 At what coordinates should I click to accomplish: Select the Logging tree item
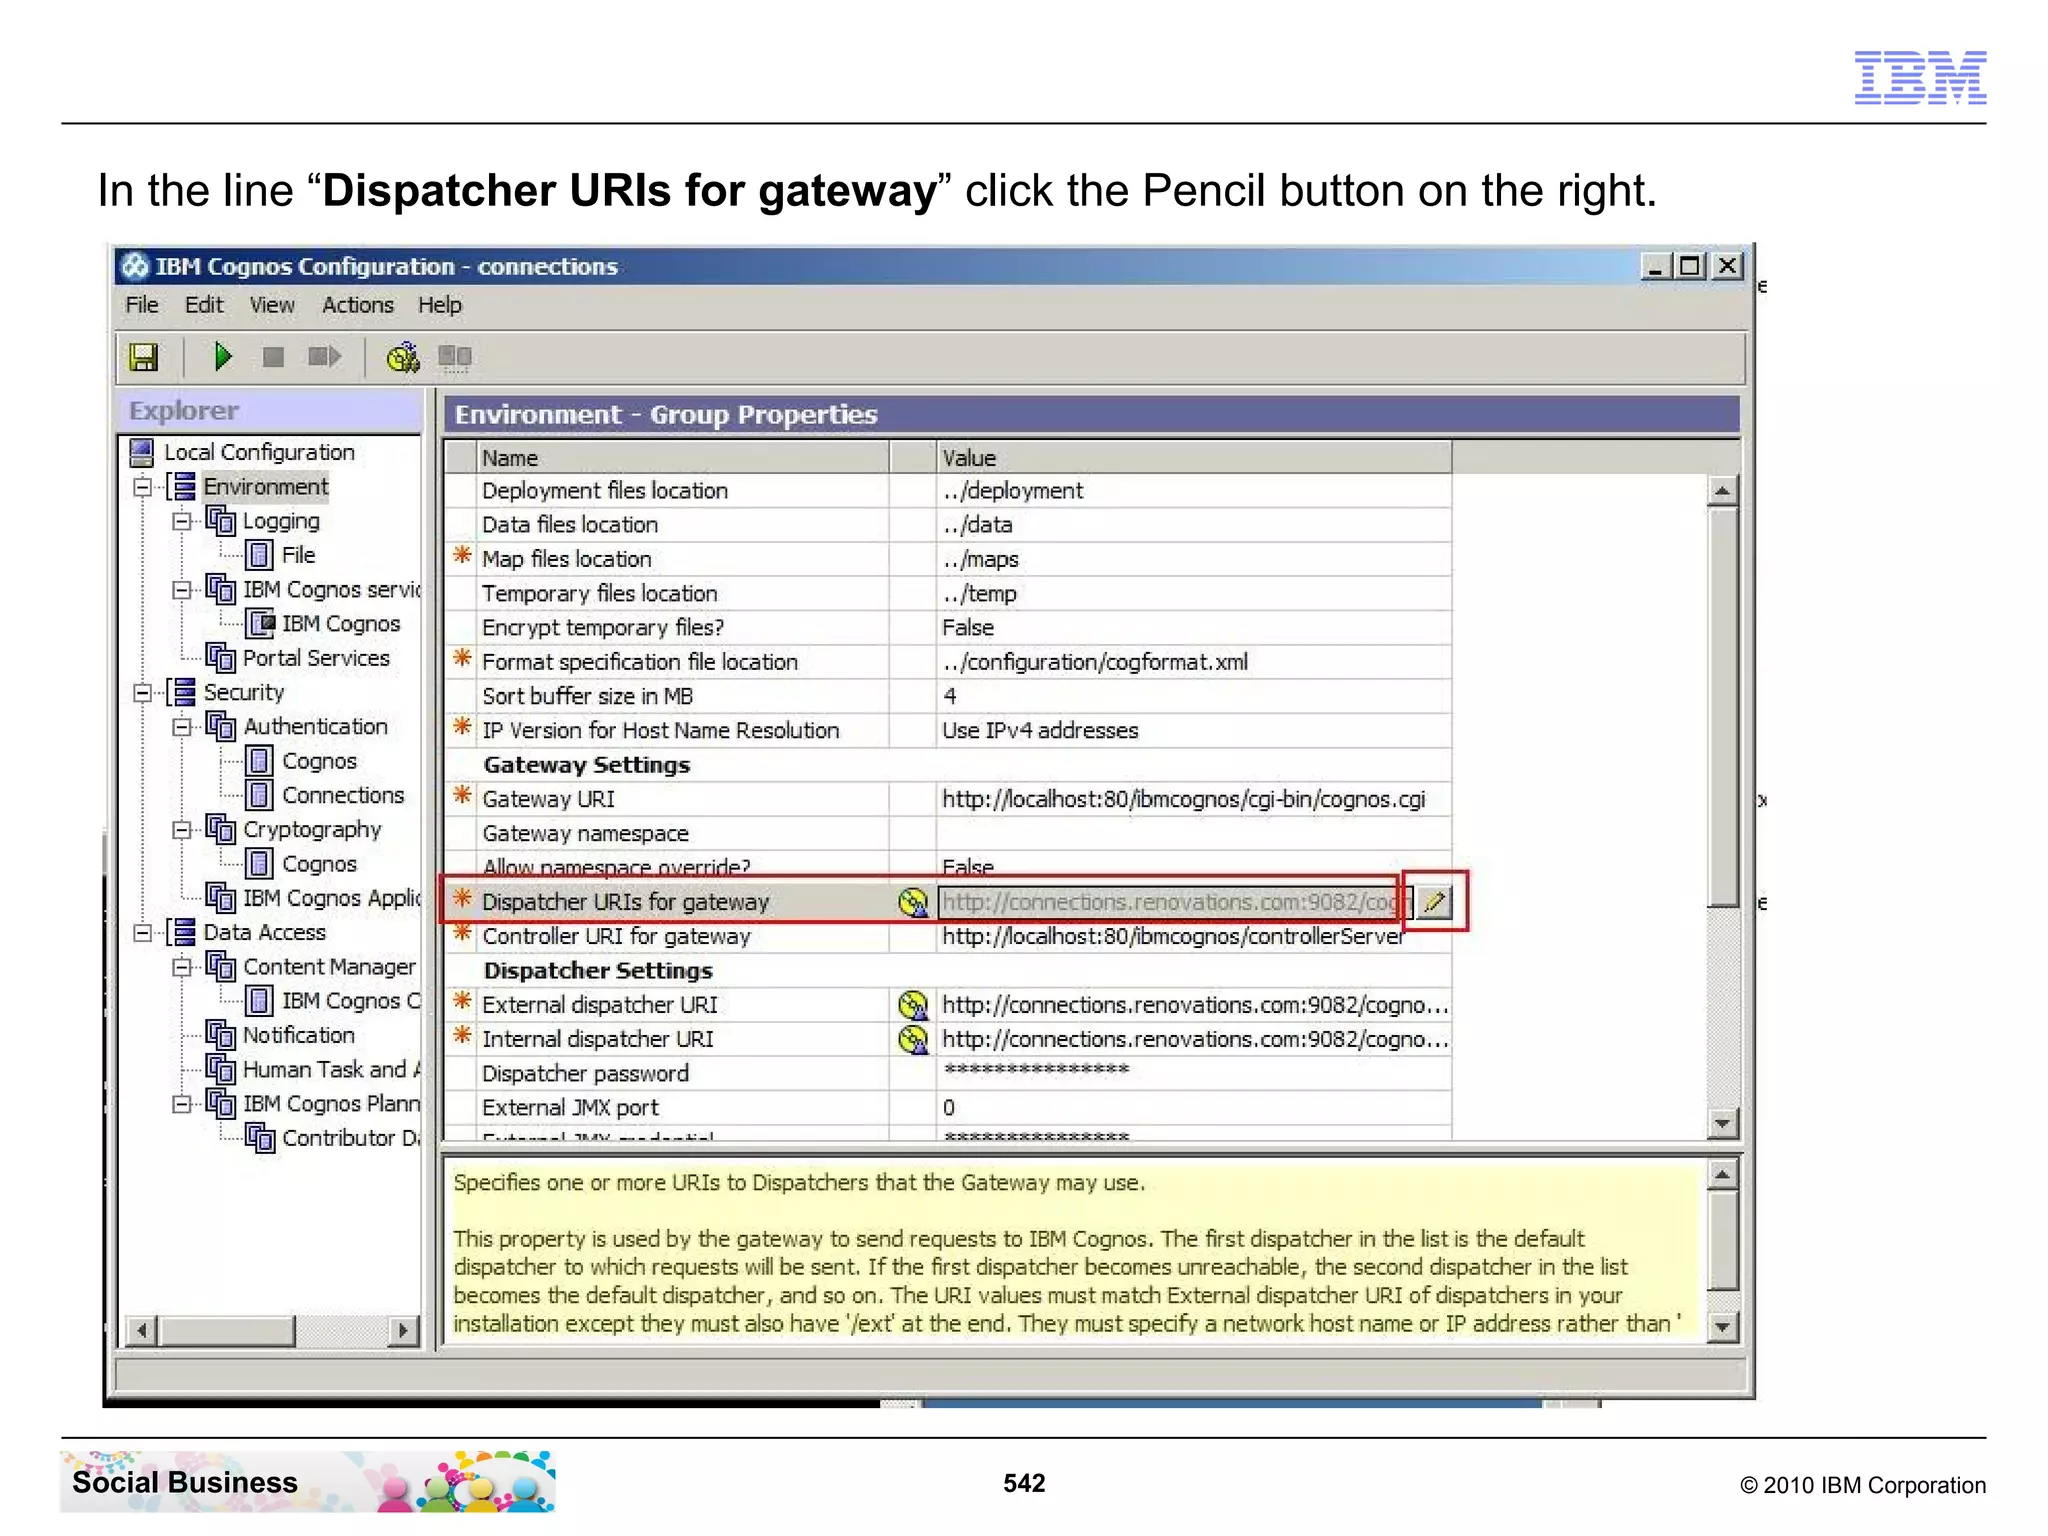click(x=281, y=521)
